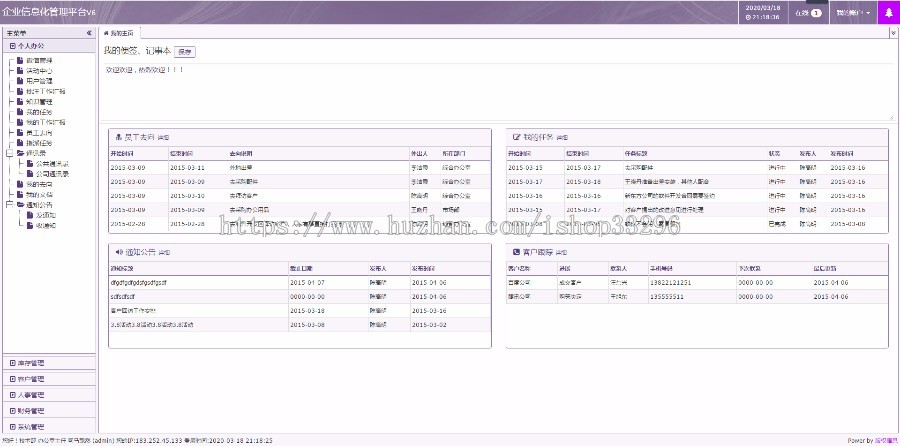Click the home icon on the 我的主页 tab
Viewport: 900px width, 446px height.
[x=106, y=33]
